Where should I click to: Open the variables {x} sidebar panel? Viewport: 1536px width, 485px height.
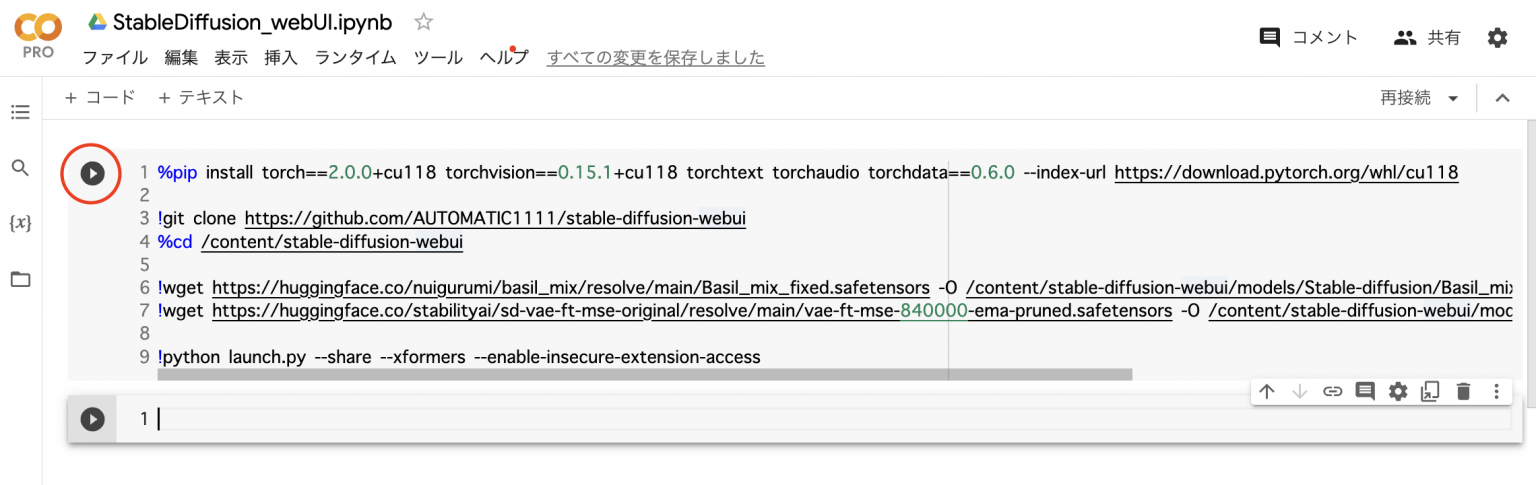coord(20,223)
